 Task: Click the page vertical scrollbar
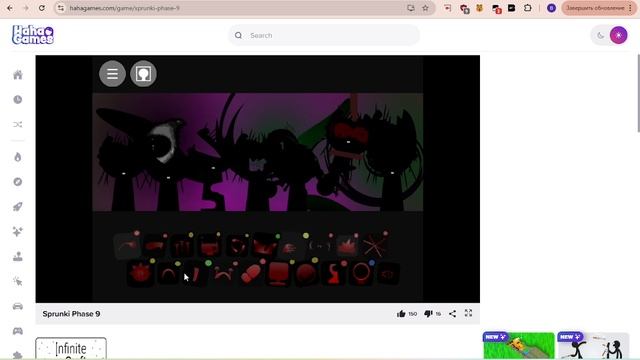tap(638, 93)
